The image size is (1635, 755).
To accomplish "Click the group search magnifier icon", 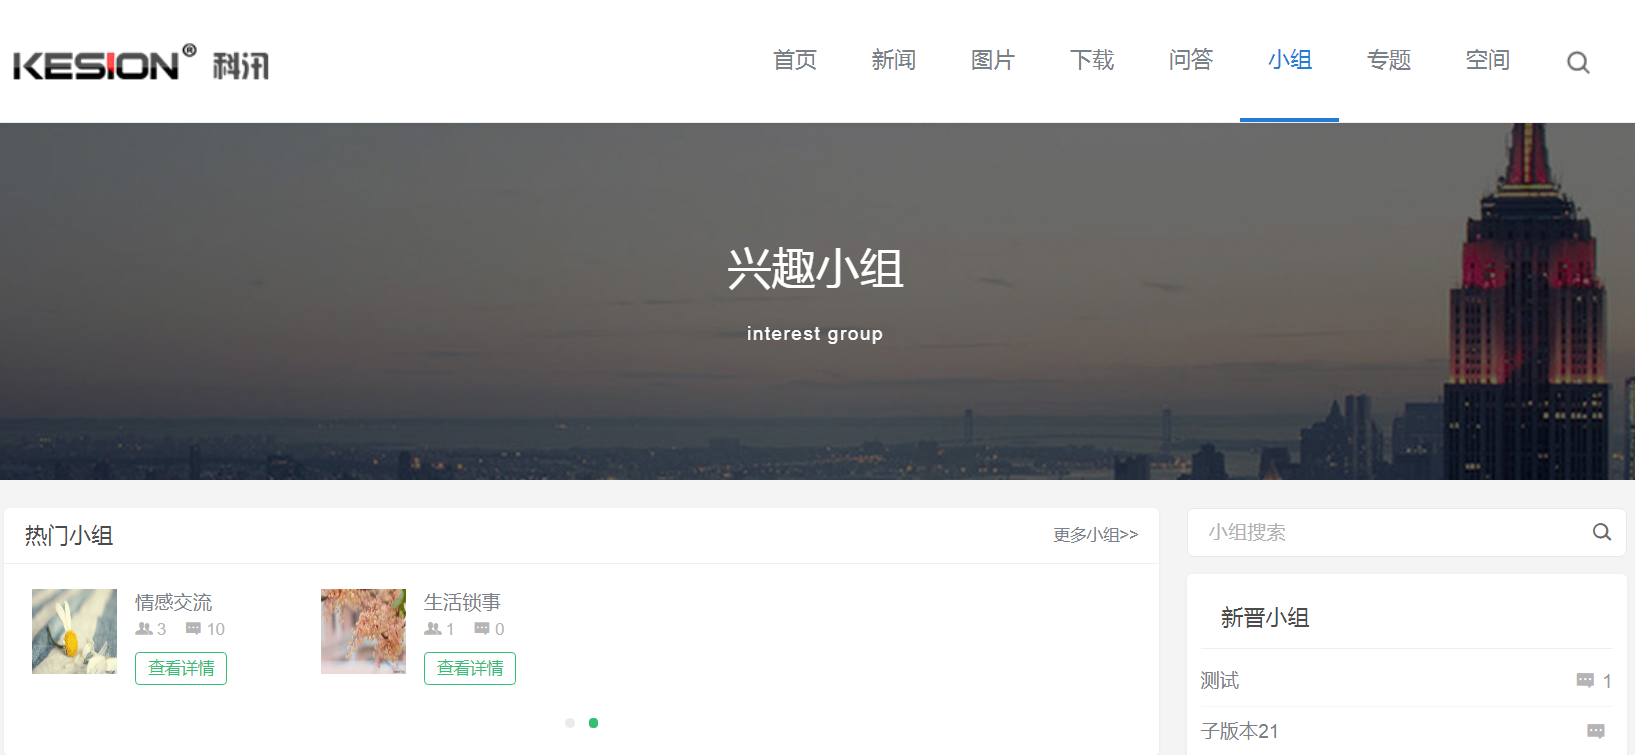I will [1601, 532].
